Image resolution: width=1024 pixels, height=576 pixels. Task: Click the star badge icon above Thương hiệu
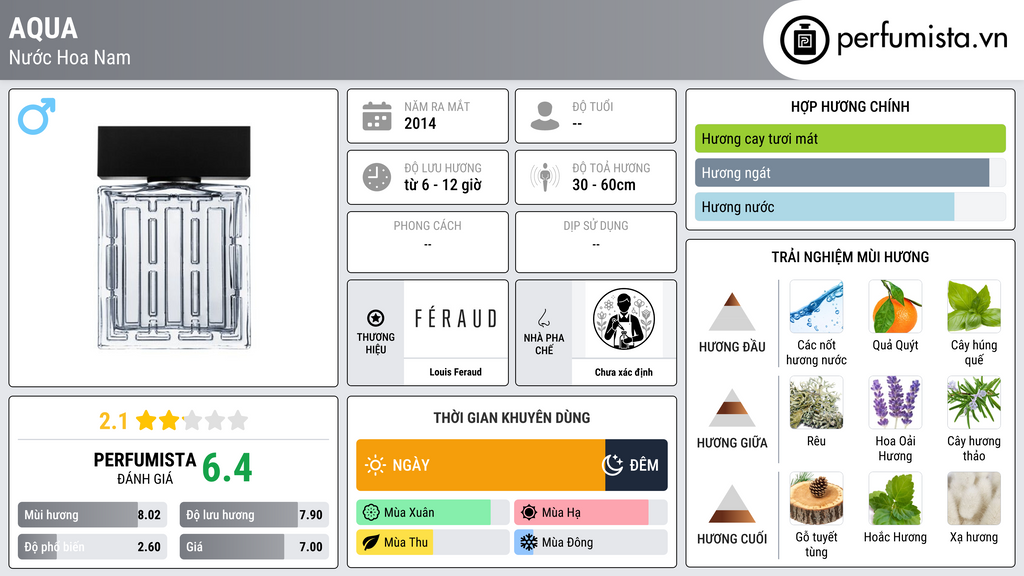[x=376, y=318]
